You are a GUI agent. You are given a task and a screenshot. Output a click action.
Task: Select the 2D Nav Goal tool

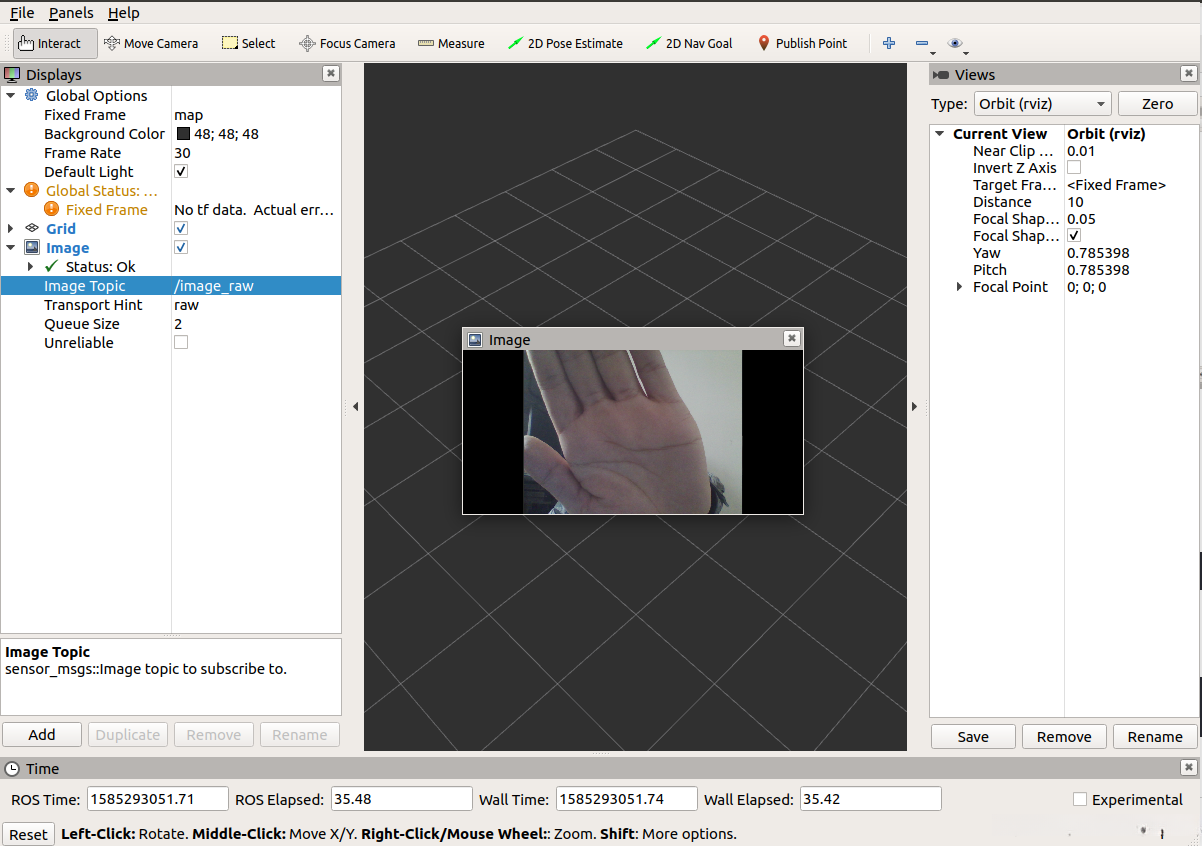pyautogui.click(x=689, y=43)
